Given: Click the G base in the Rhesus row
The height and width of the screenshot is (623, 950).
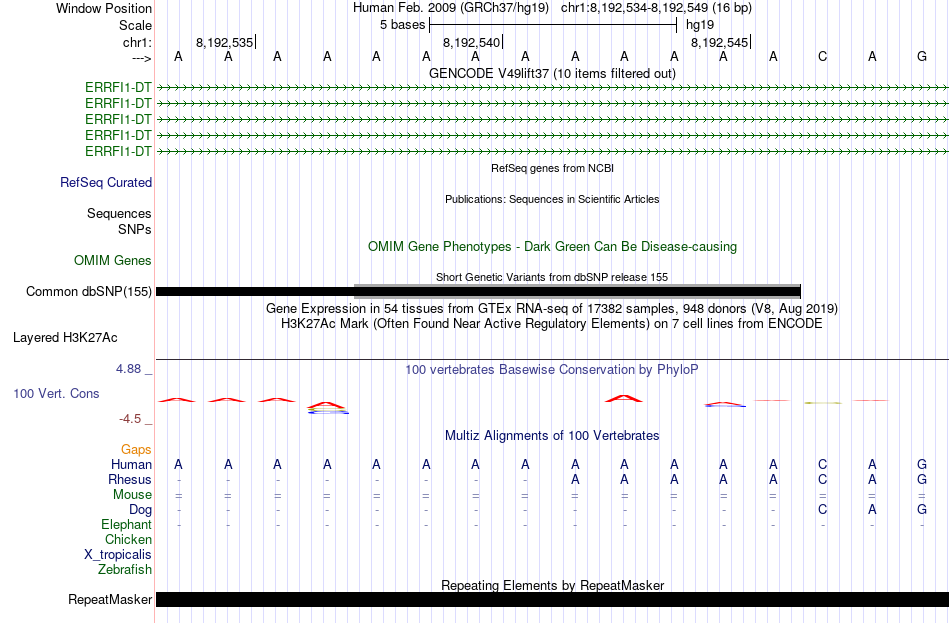Looking at the screenshot, I should pyautogui.click(x=922, y=479).
